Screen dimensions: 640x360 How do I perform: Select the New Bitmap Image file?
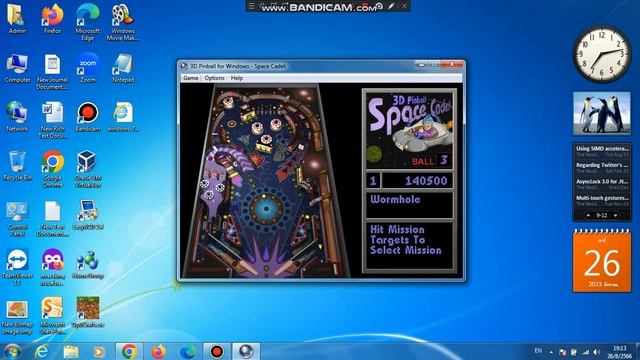[17, 317]
